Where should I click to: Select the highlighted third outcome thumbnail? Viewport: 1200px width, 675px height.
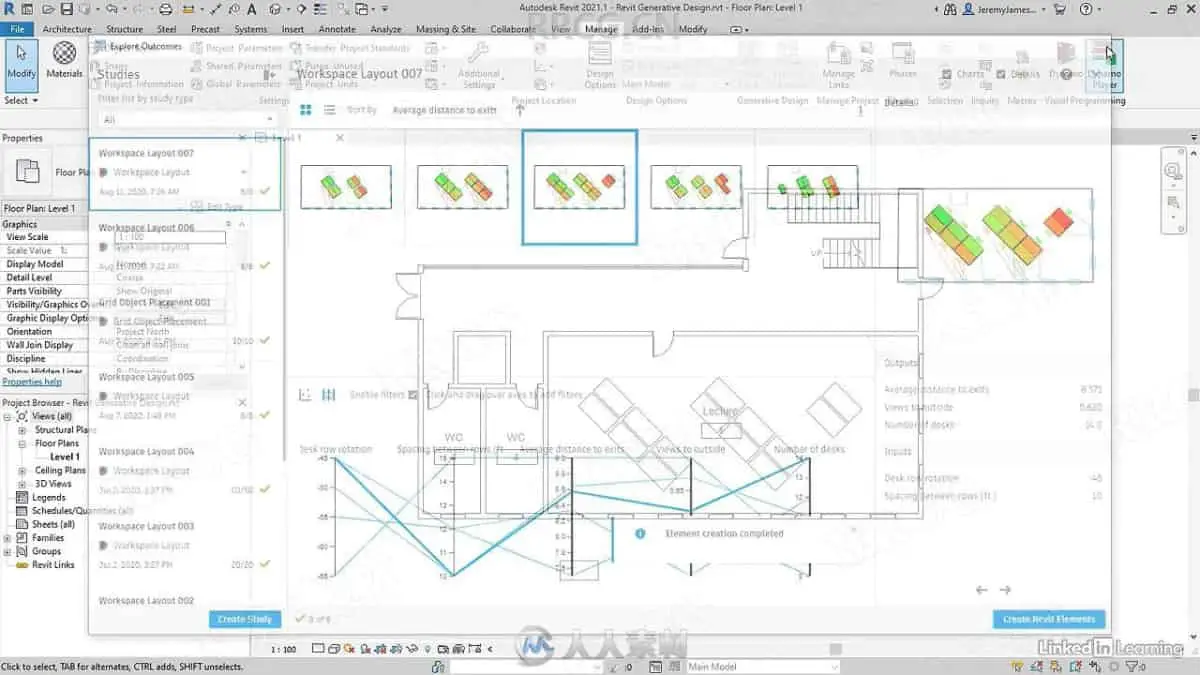point(579,187)
